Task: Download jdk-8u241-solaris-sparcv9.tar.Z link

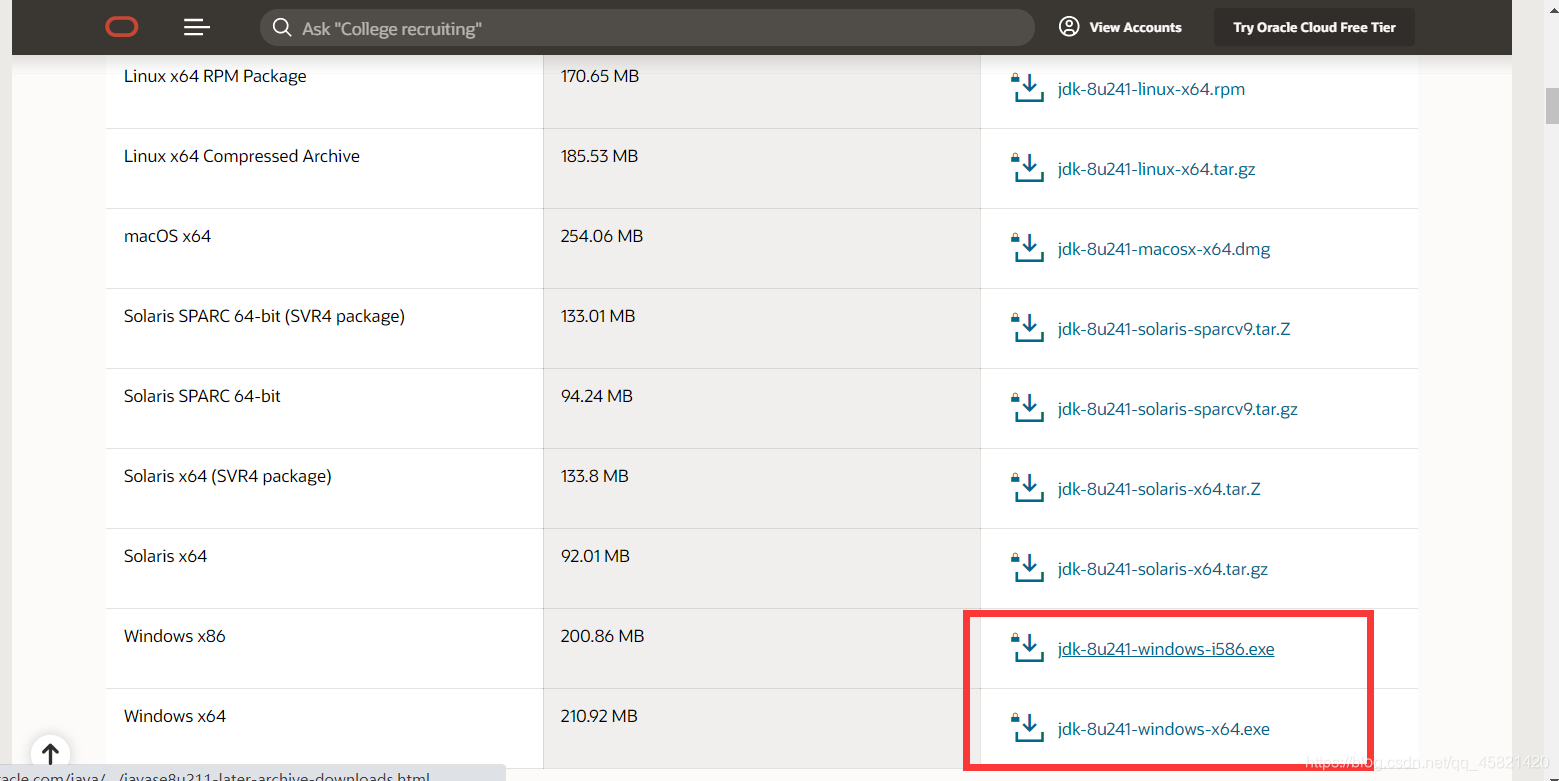Action: [x=1174, y=329]
